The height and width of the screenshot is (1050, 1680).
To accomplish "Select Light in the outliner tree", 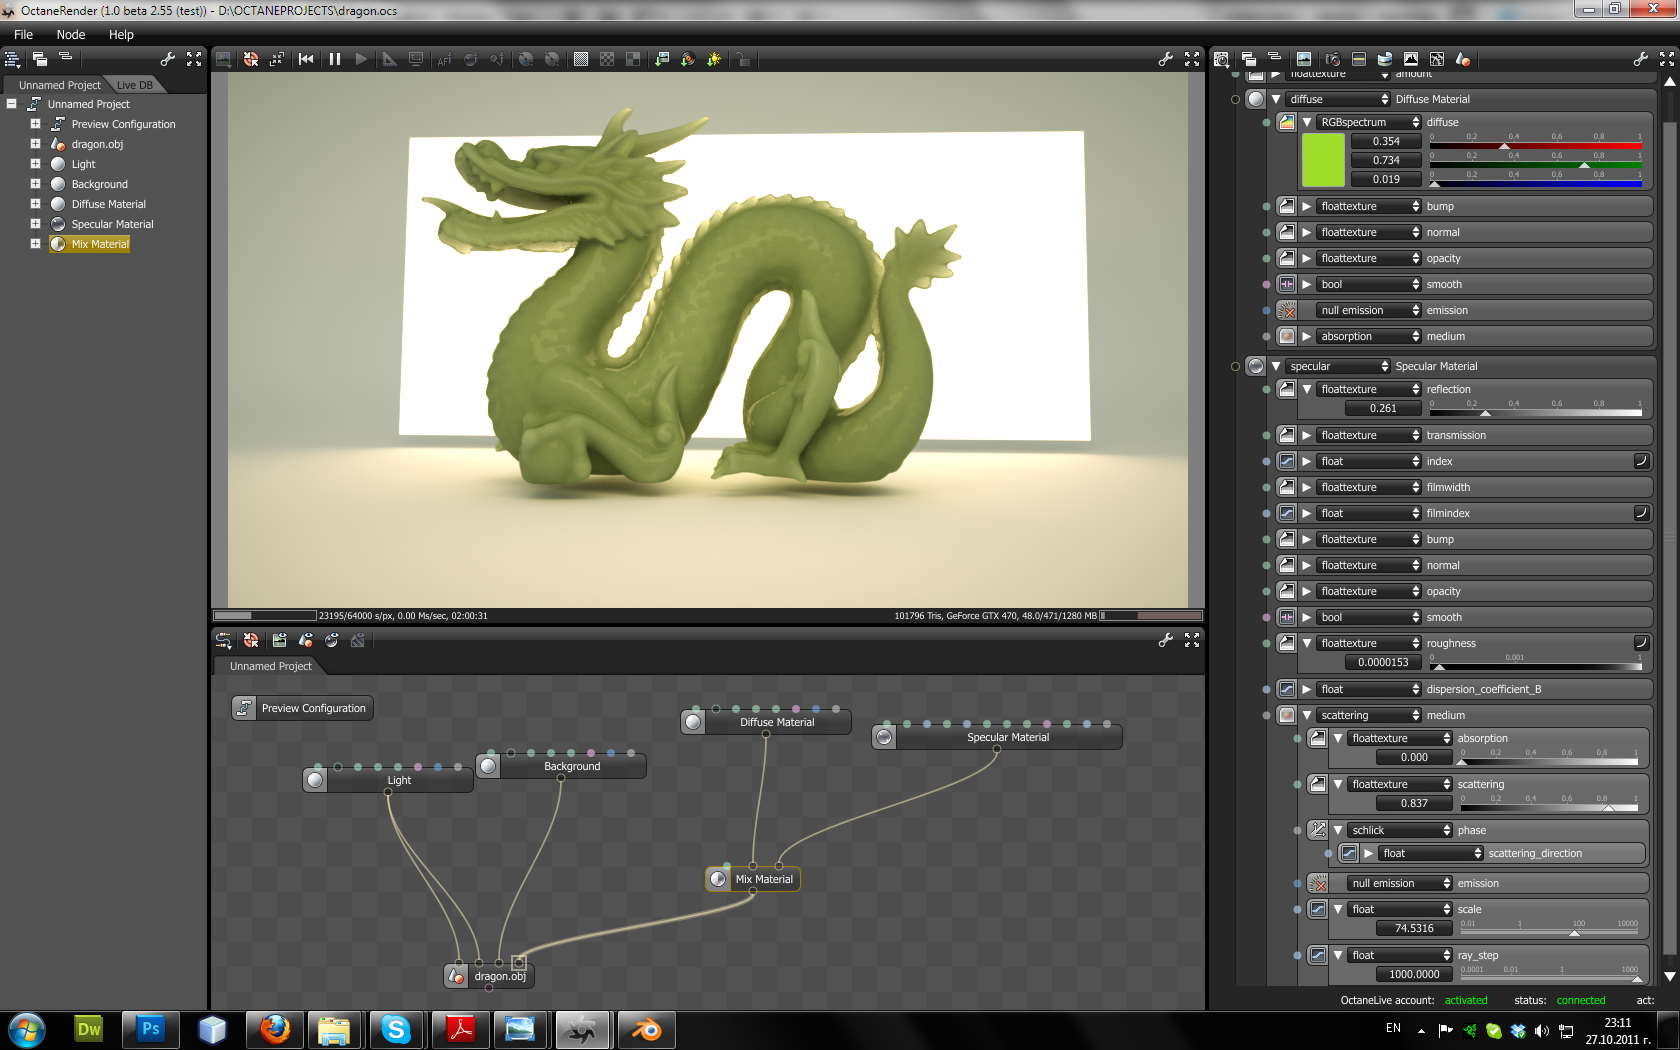I will coord(83,164).
